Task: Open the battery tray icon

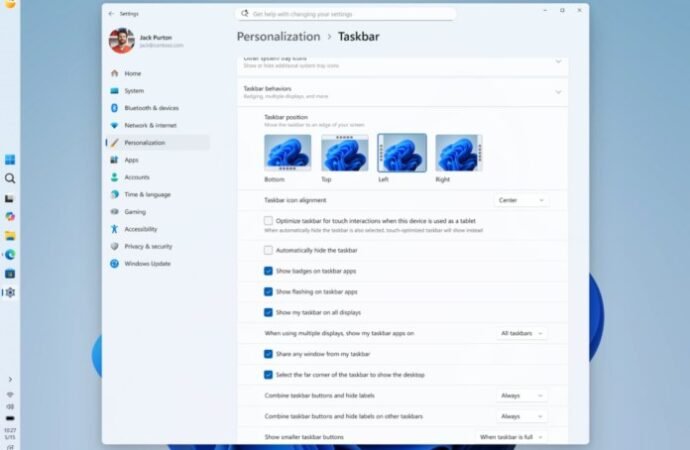Action: (x=10, y=418)
